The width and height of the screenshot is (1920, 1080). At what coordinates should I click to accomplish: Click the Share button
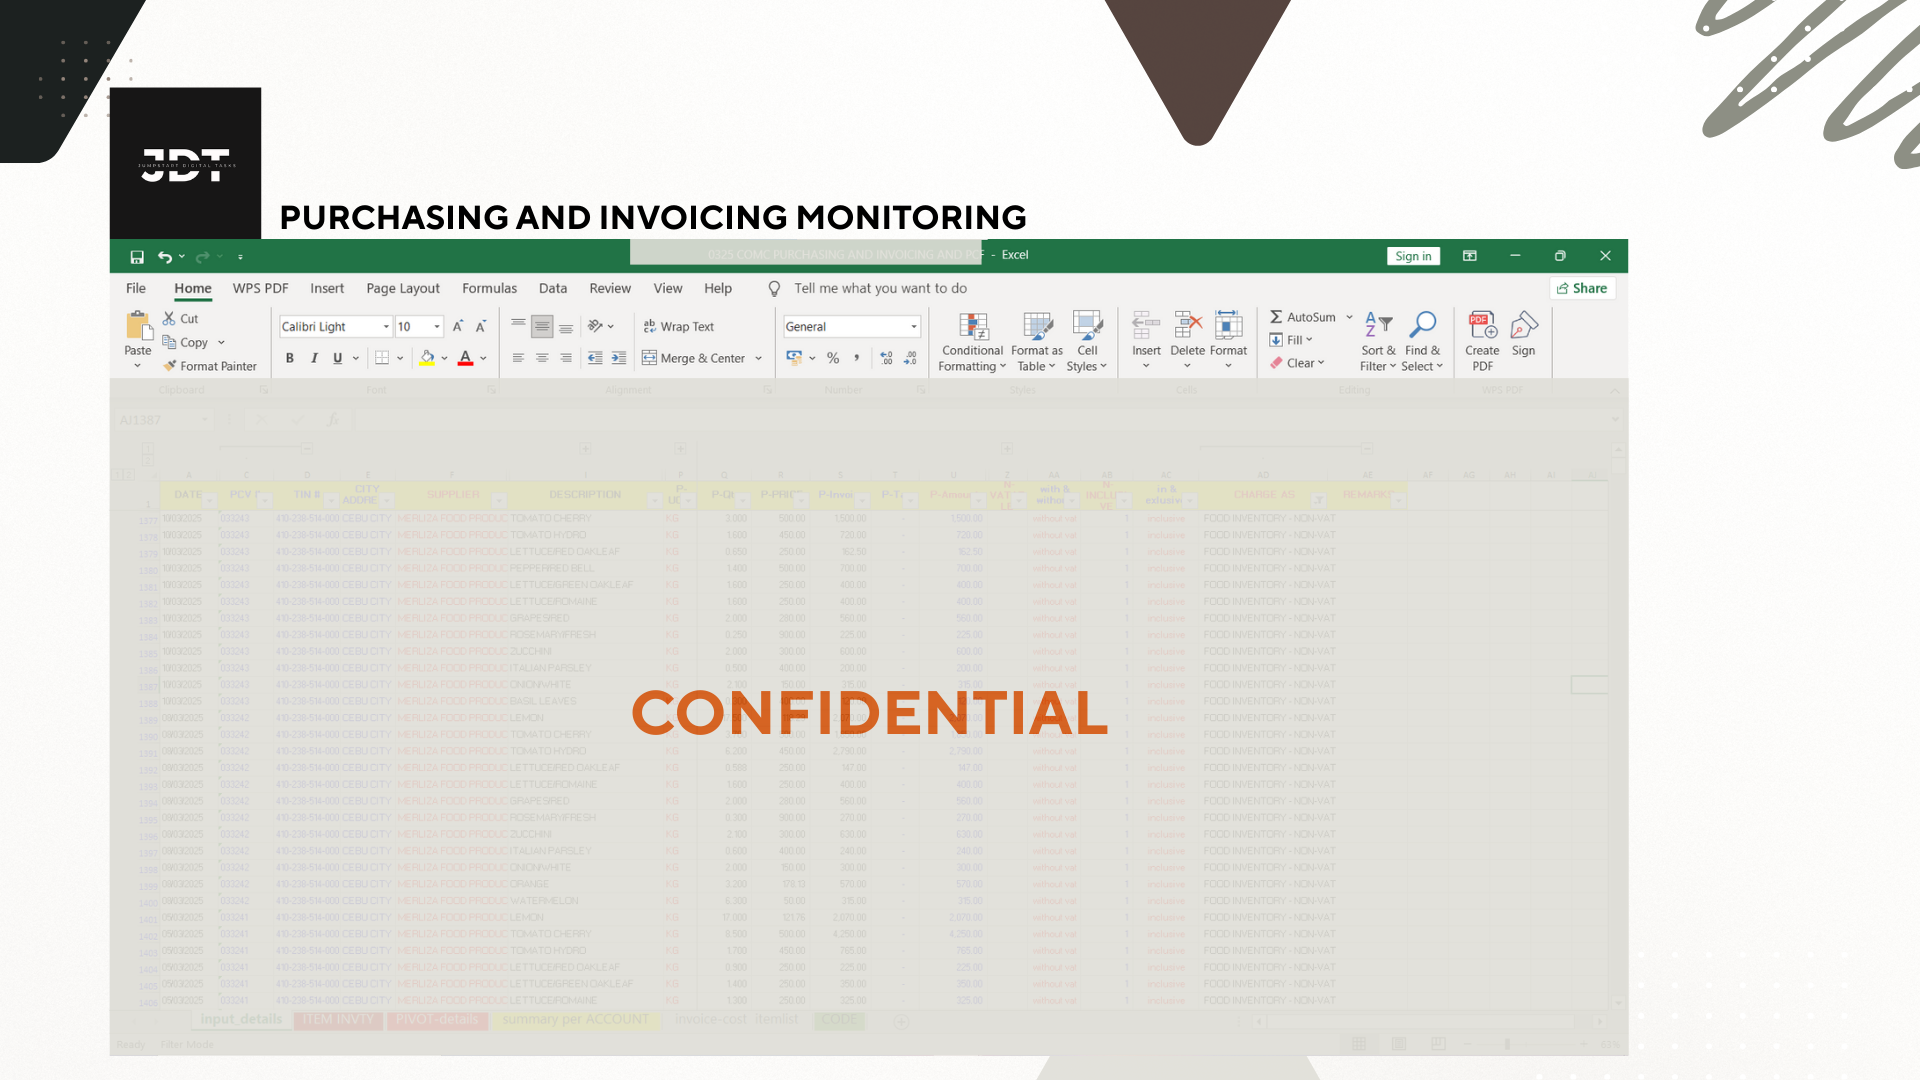tap(1582, 289)
